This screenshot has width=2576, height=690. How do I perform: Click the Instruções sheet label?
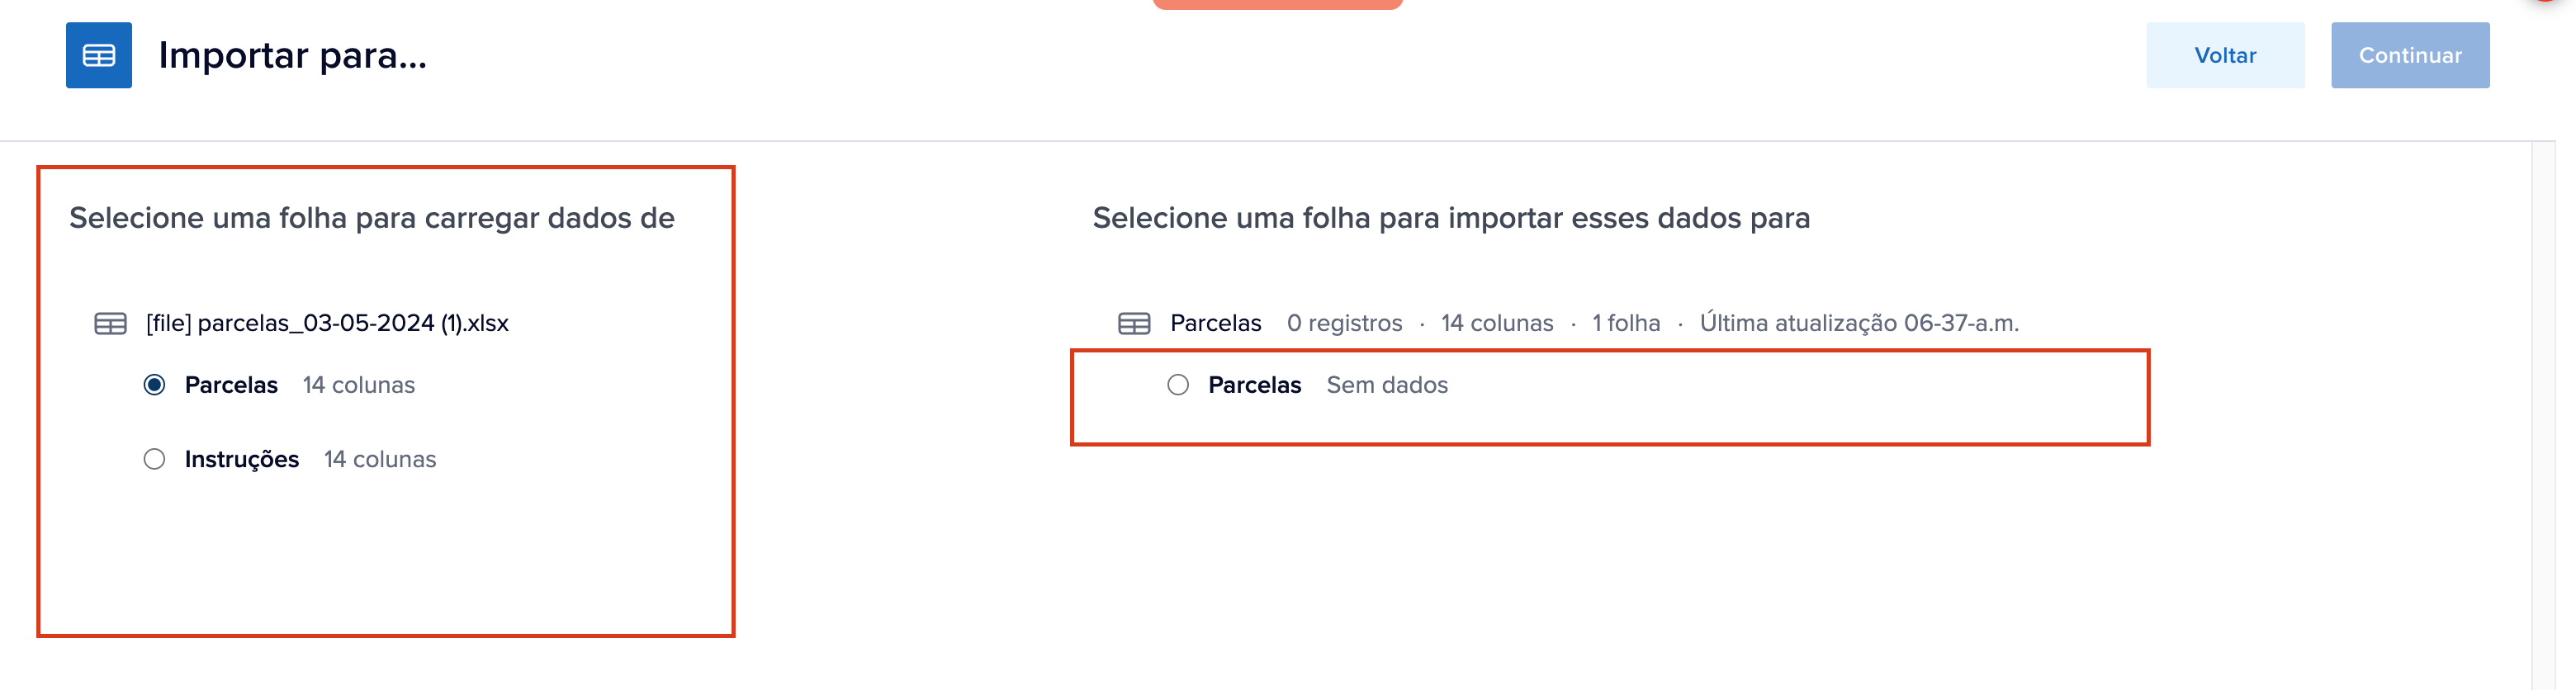(x=241, y=459)
